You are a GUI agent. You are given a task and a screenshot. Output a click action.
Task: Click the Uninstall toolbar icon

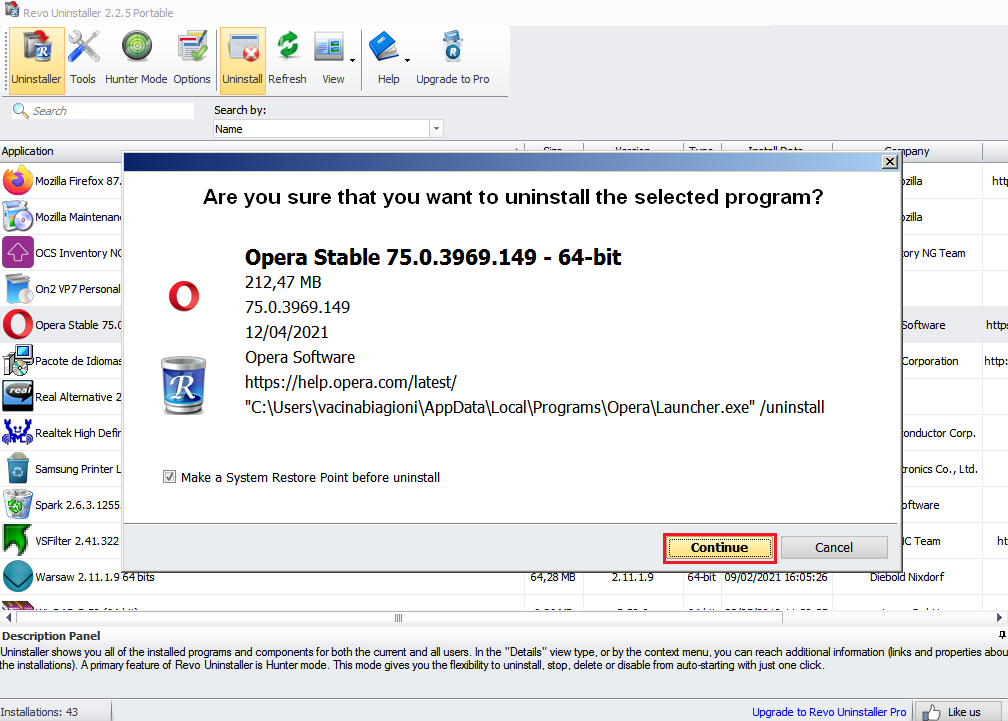[x=242, y=60]
